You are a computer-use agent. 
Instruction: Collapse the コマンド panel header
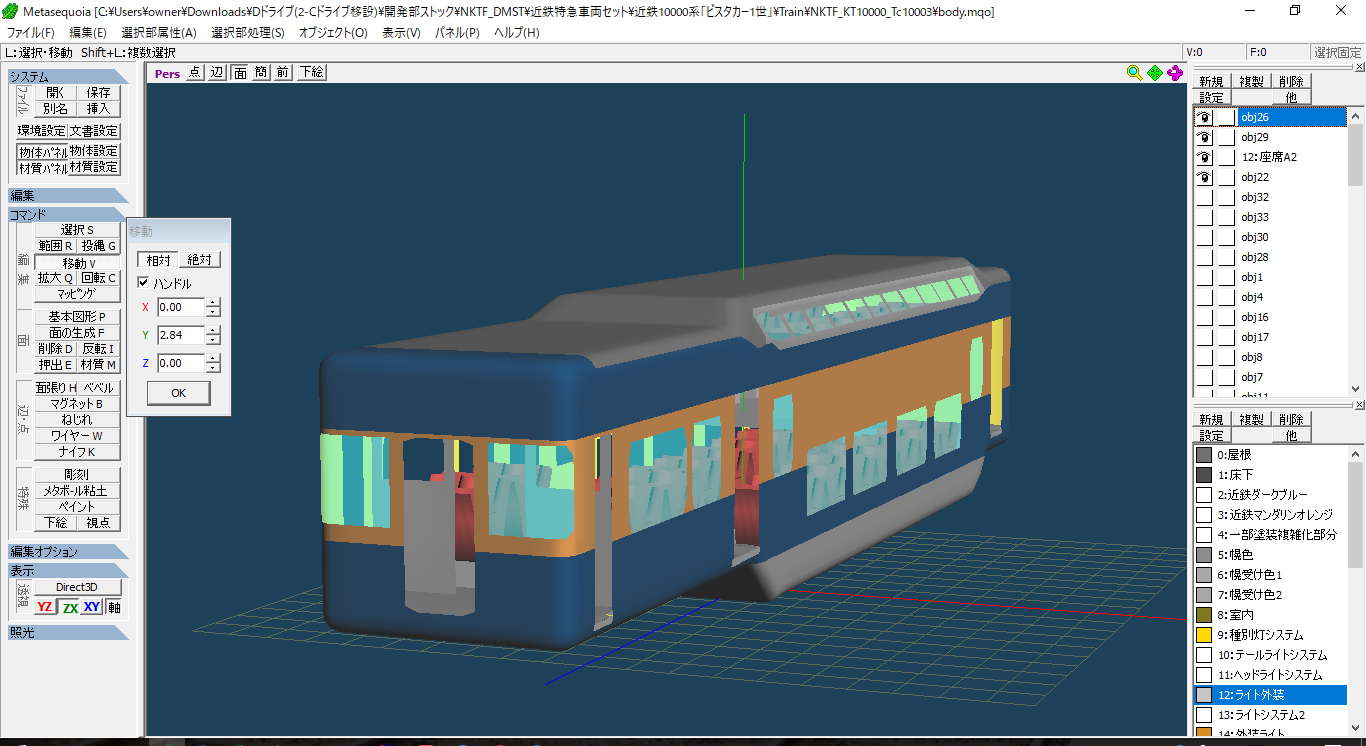68,215
